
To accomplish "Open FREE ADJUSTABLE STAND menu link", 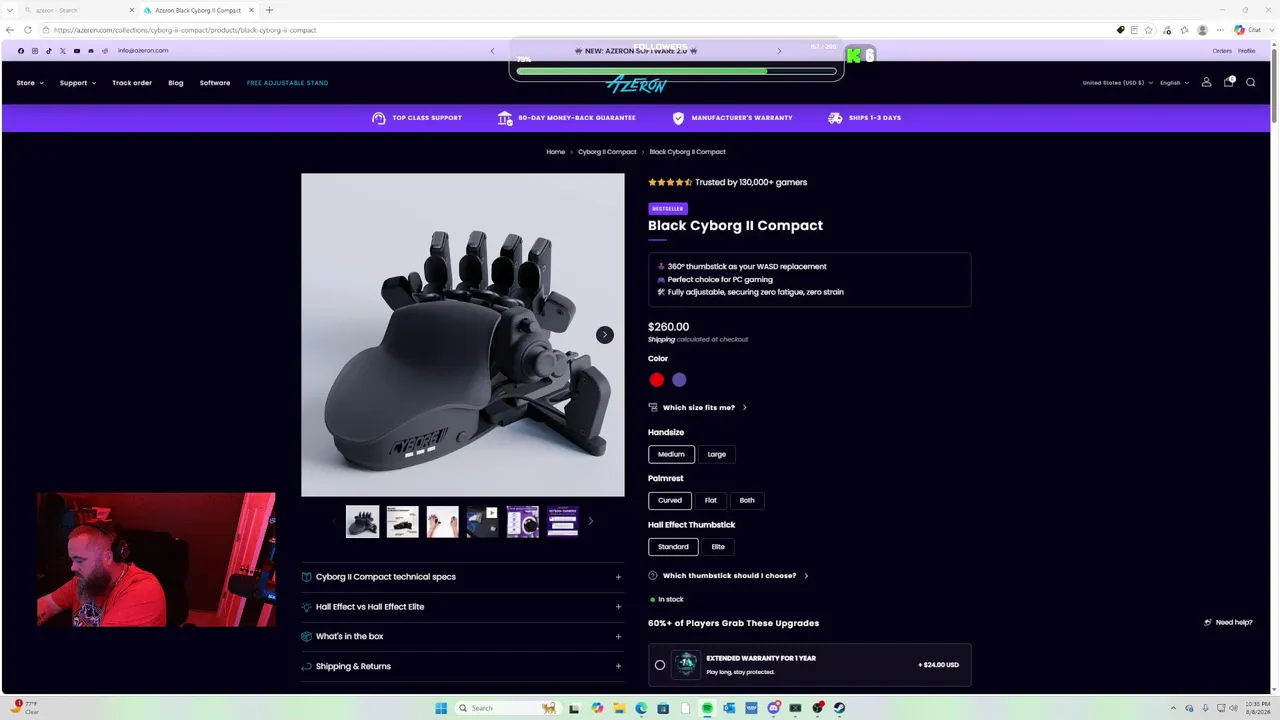I will pyautogui.click(x=287, y=83).
